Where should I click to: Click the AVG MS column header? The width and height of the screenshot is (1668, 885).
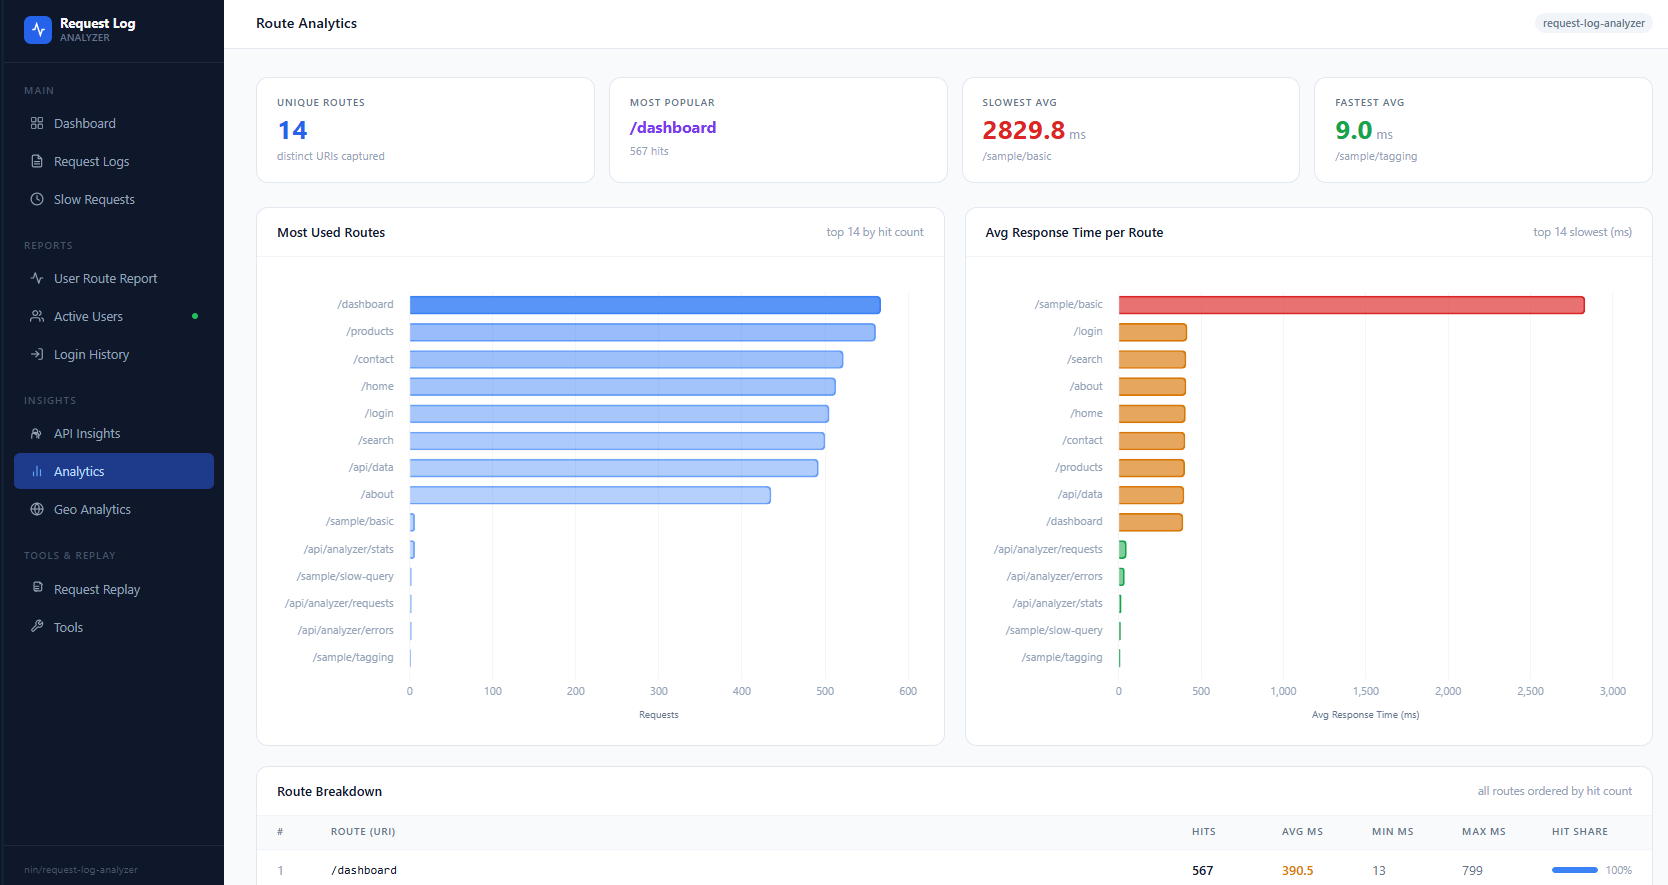1302,832
